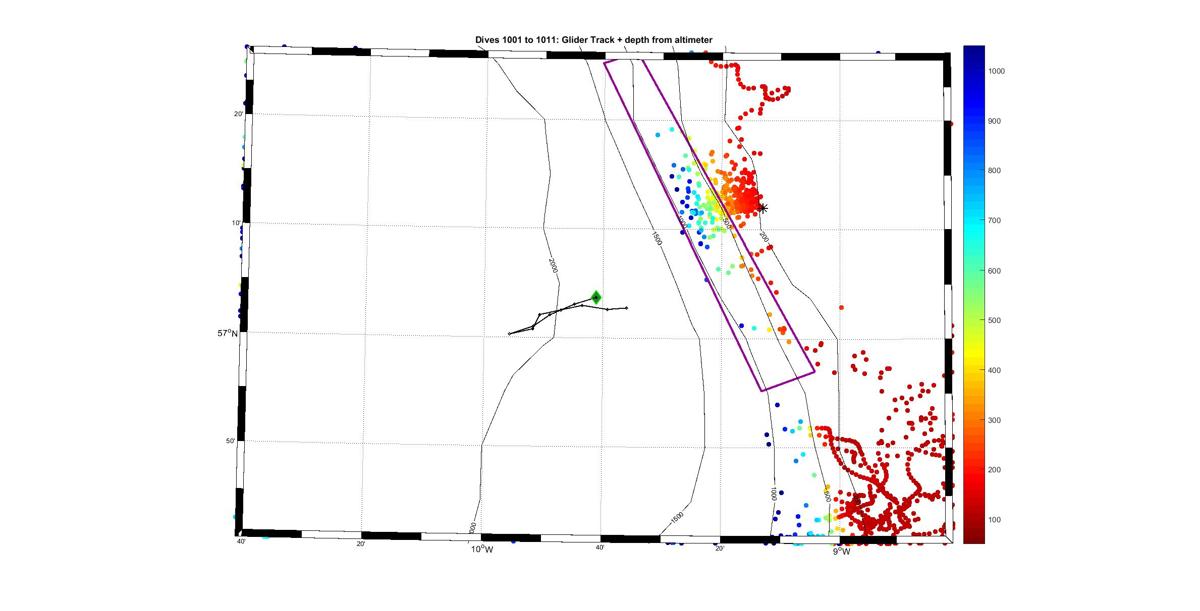
Task: Click the colorbar tick label '700'
Action: (x=996, y=221)
